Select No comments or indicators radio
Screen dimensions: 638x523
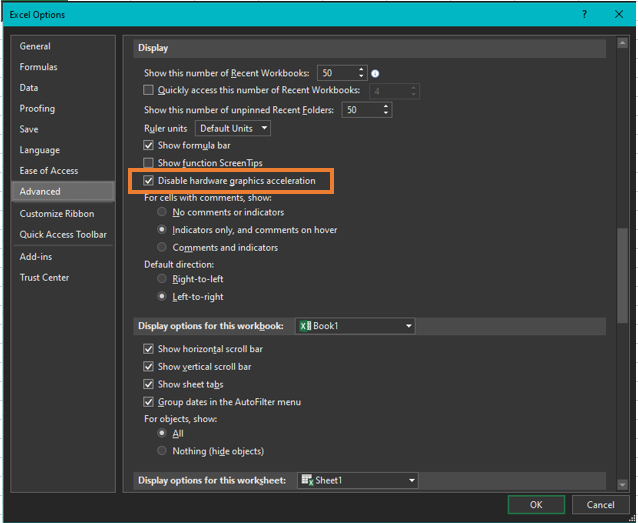(162, 212)
